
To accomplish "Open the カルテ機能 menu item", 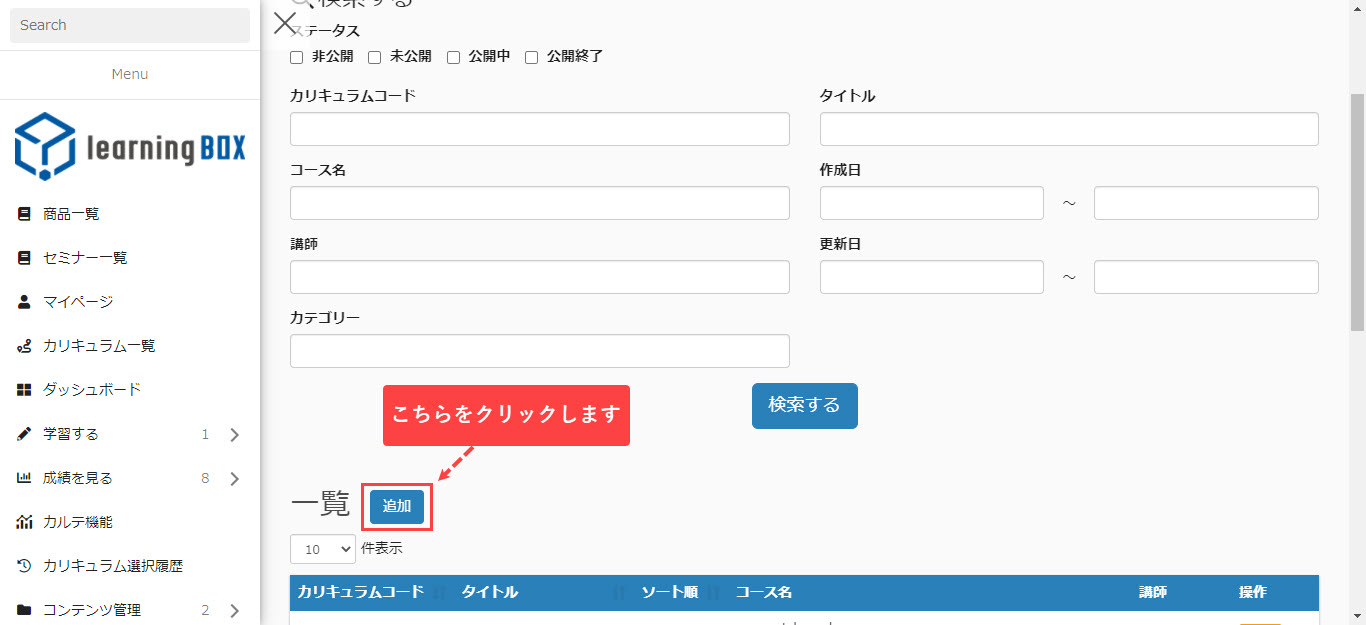I will tap(77, 522).
